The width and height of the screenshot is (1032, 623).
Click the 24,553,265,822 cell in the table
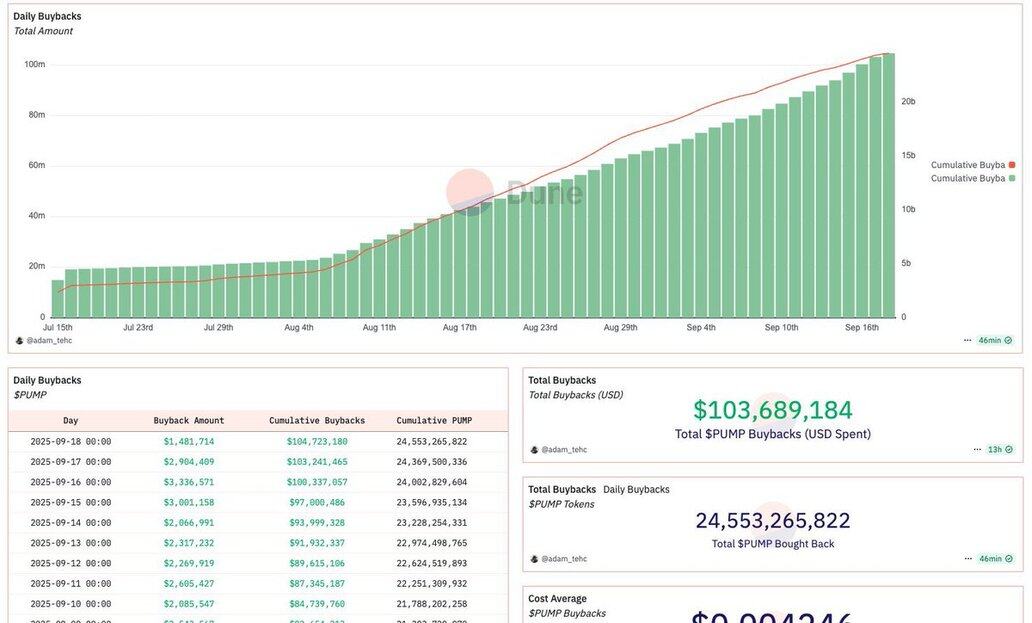[x=432, y=441]
